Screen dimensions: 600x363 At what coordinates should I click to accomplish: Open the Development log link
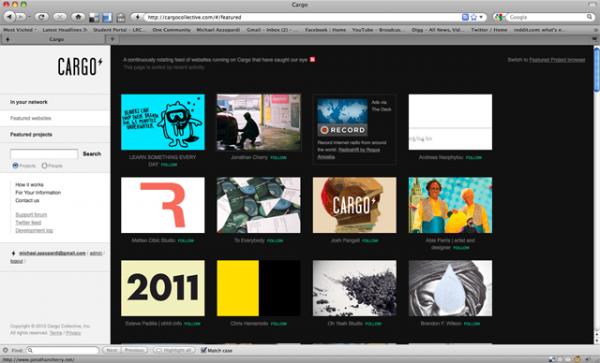point(34,230)
